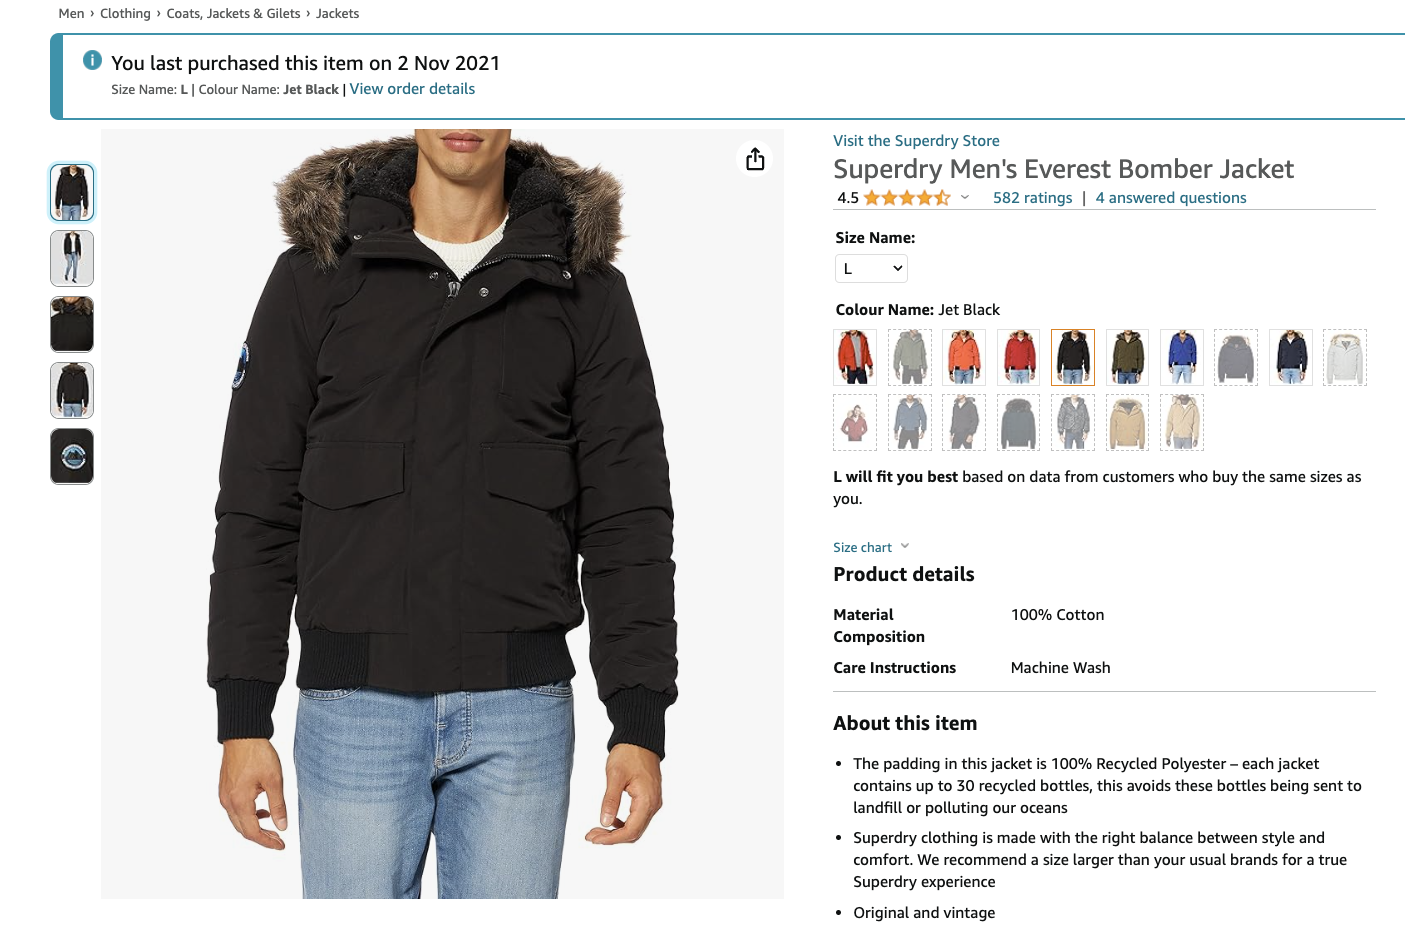Click the share icon on product image
The image size is (1405, 940).
coord(755,159)
